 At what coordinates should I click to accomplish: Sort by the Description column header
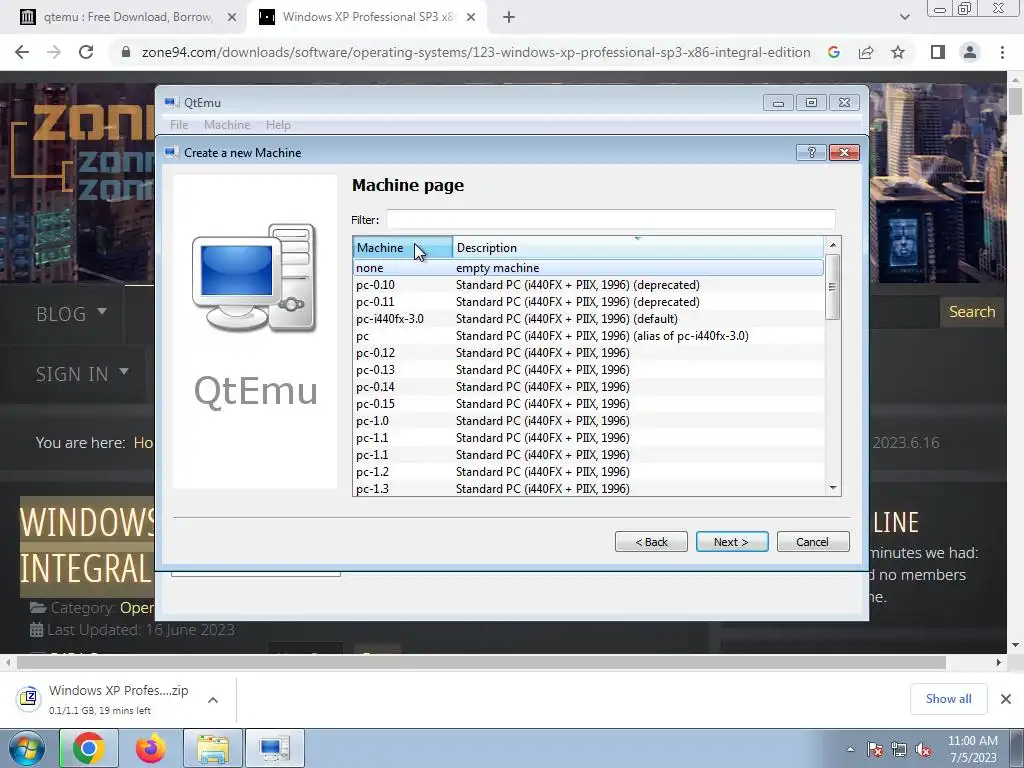[x=638, y=248]
